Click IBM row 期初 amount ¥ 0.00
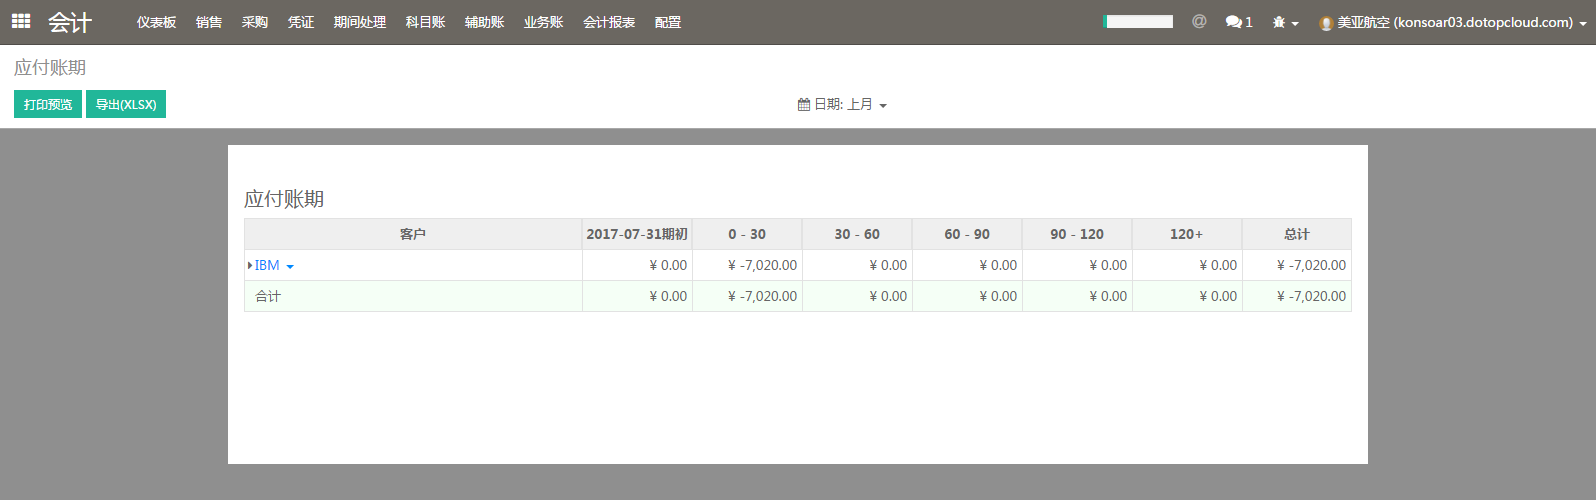 668,265
